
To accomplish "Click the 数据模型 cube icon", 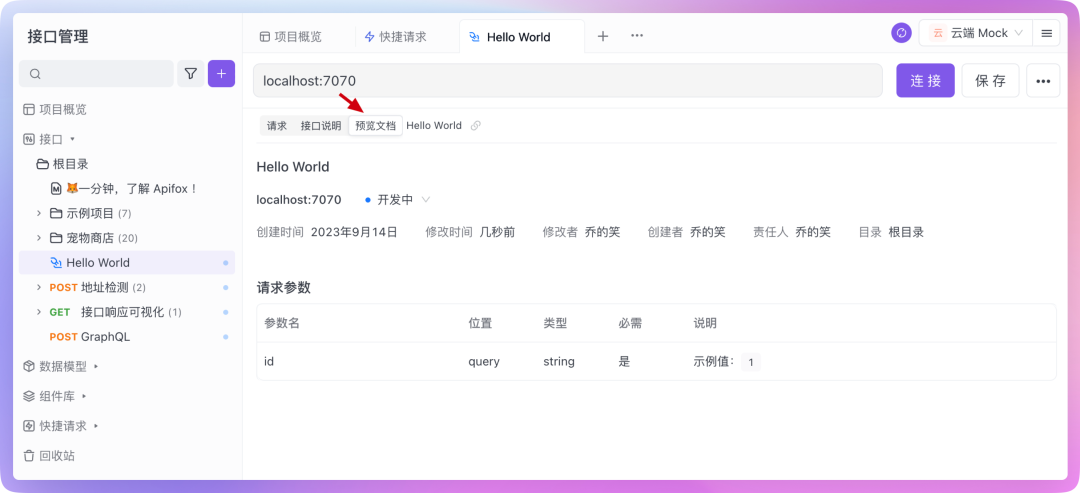I will pyautogui.click(x=29, y=366).
